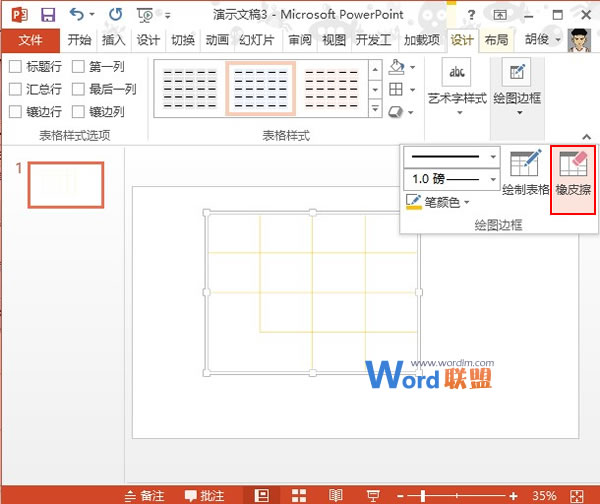Viewport: 600px width, 504px height.
Task: Select the peach-tinted third table style
Action: [x=331, y=88]
